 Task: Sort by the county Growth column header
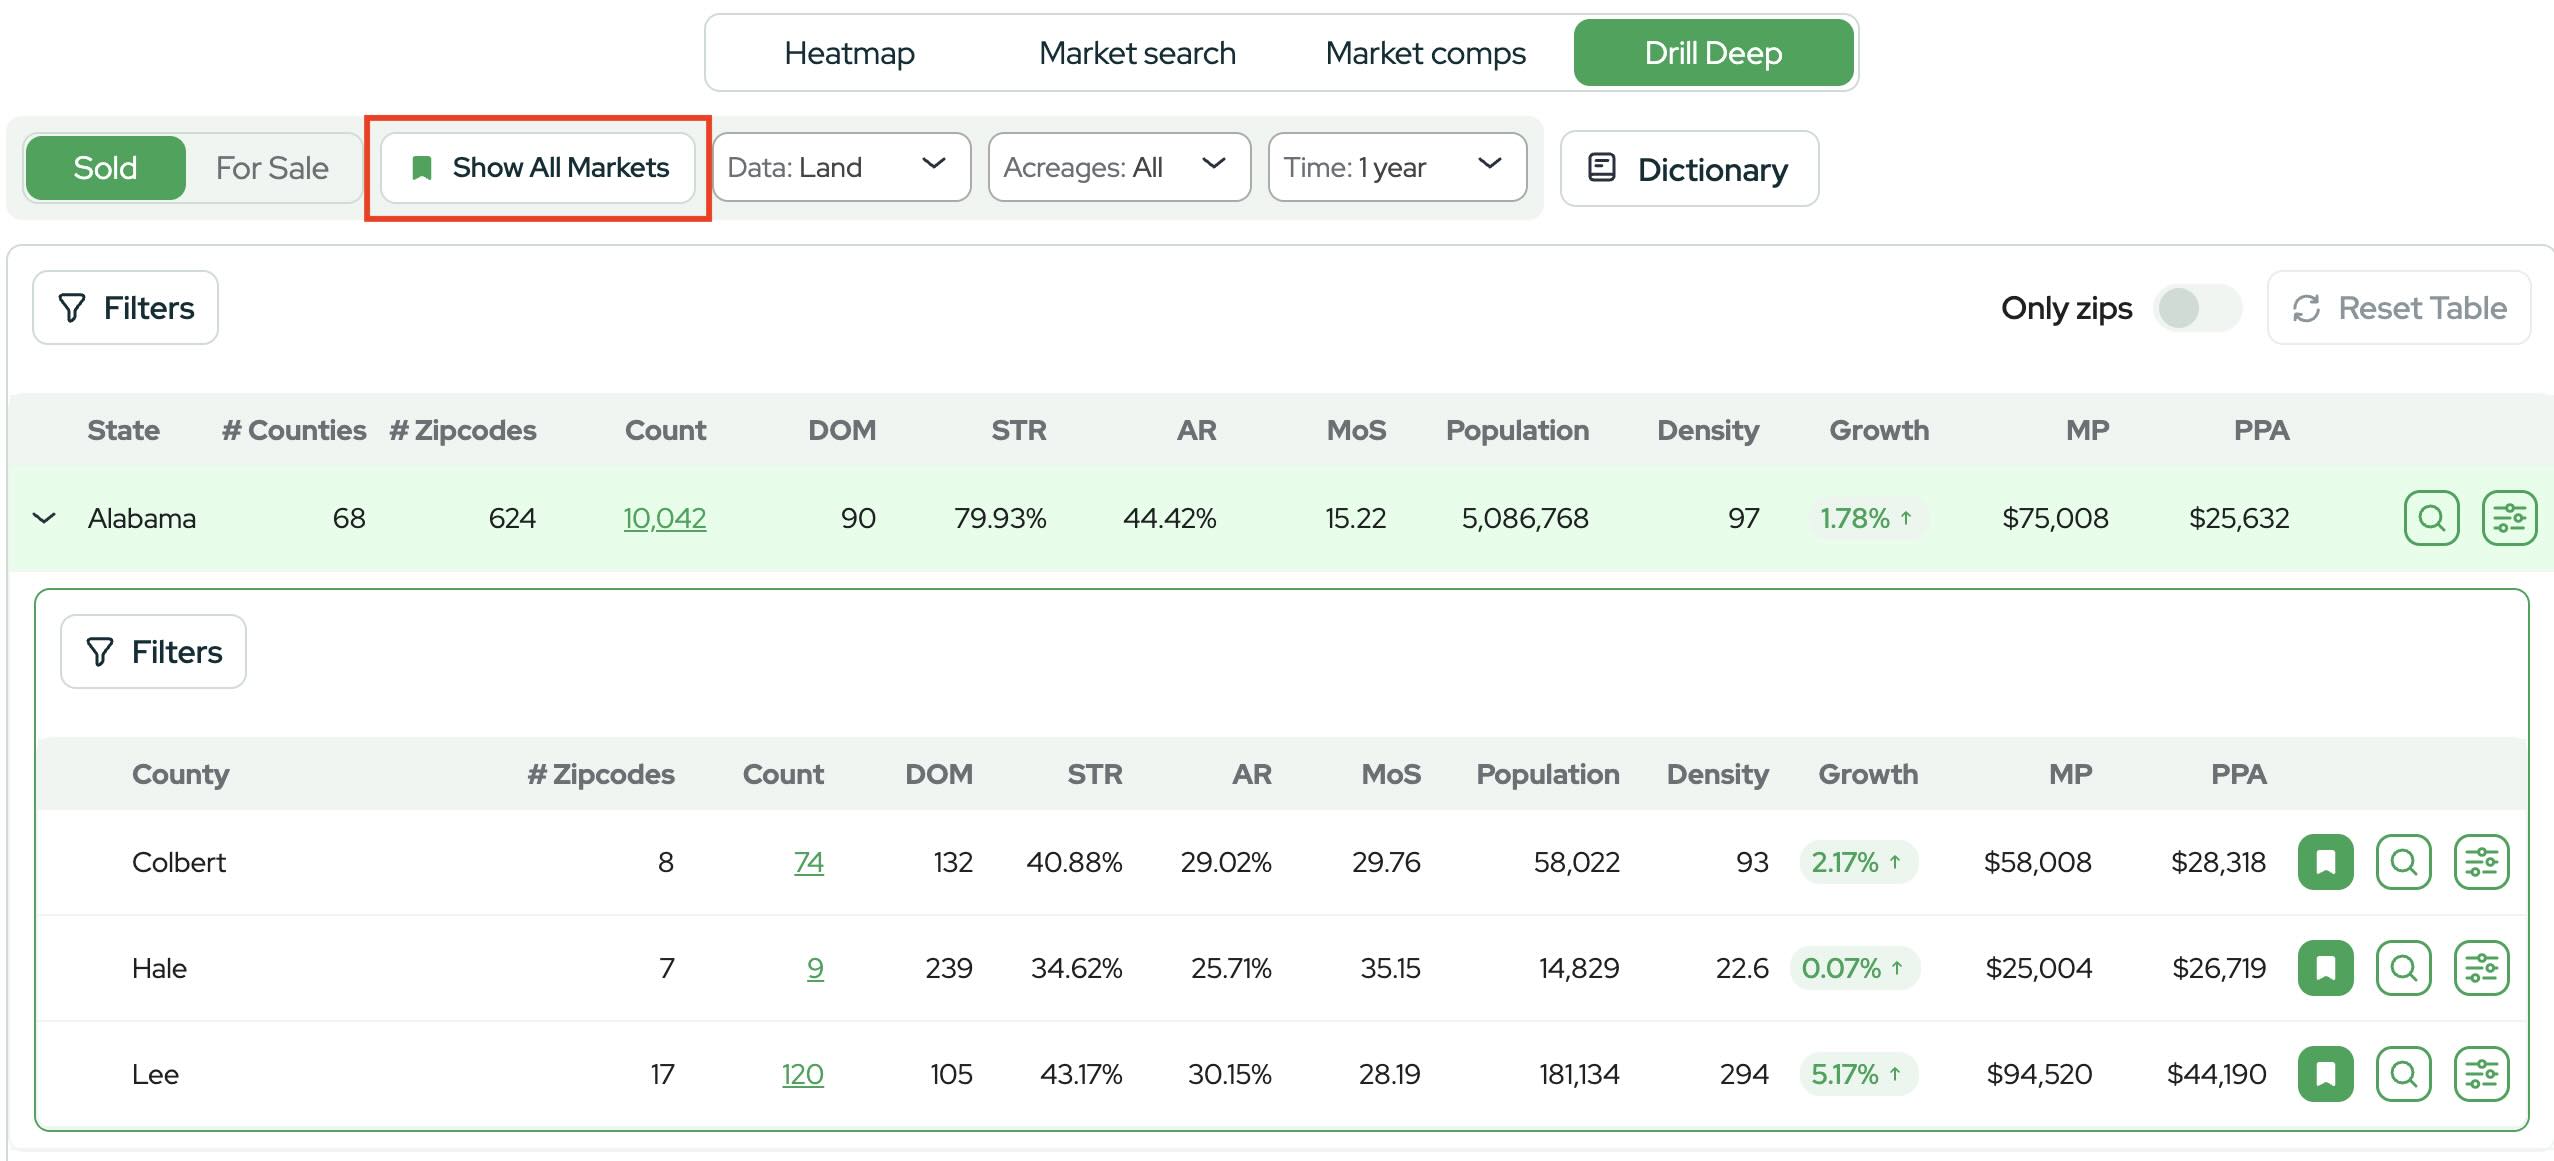pos(1867,774)
